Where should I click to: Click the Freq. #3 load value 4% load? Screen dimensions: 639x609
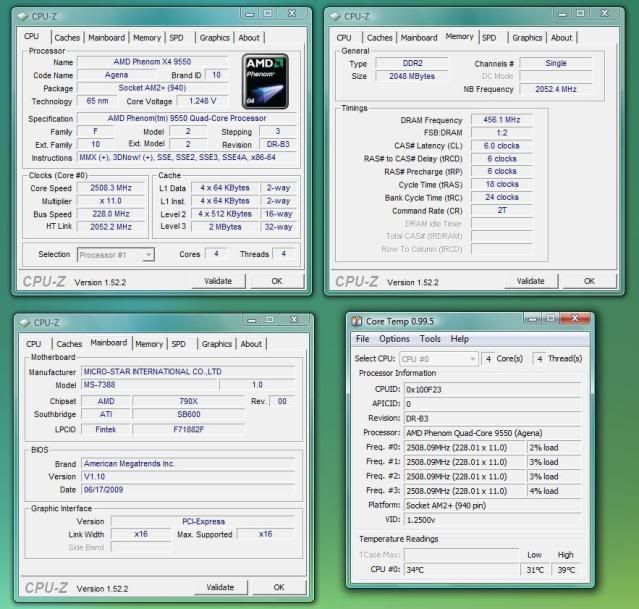pyautogui.click(x=554, y=491)
